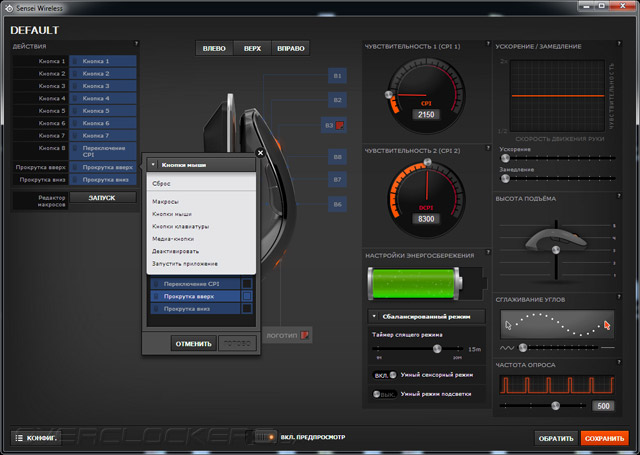640x455 pixels.
Task: Expand the Сбалансированный режим dropdown
Action: 426,317
